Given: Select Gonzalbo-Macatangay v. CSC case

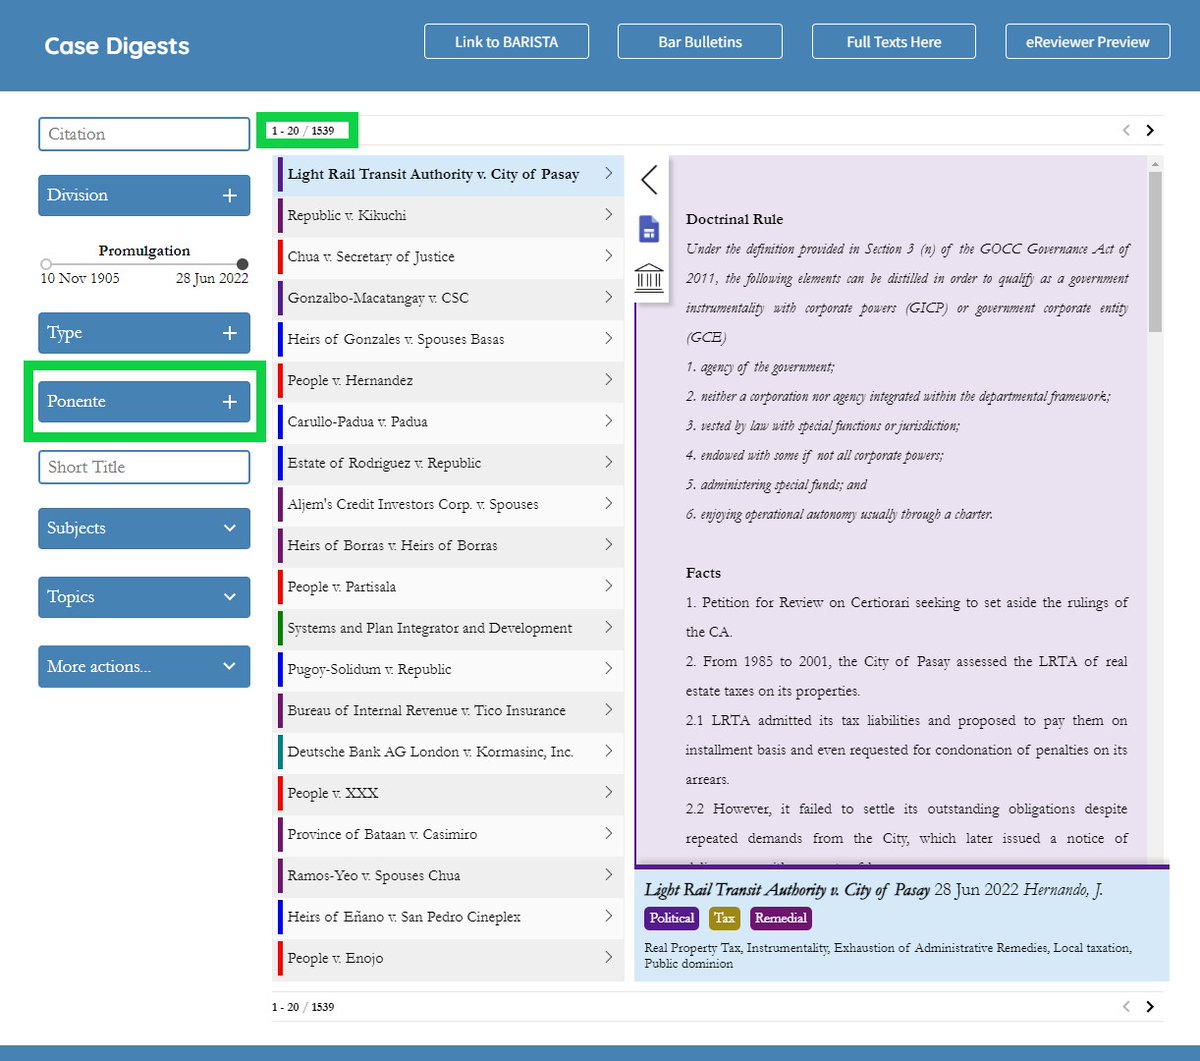Looking at the screenshot, I should pyautogui.click(x=450, y=298).
